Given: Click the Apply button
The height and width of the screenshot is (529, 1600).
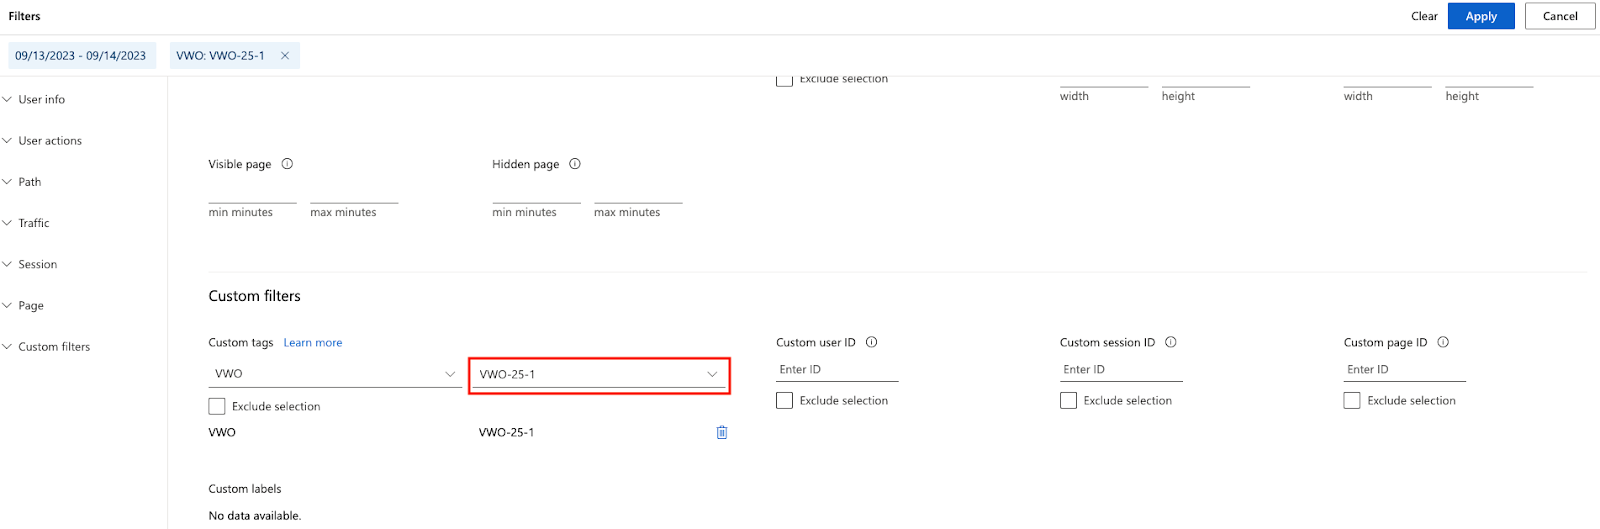Looking at the screenshot, I should 1480,16.
